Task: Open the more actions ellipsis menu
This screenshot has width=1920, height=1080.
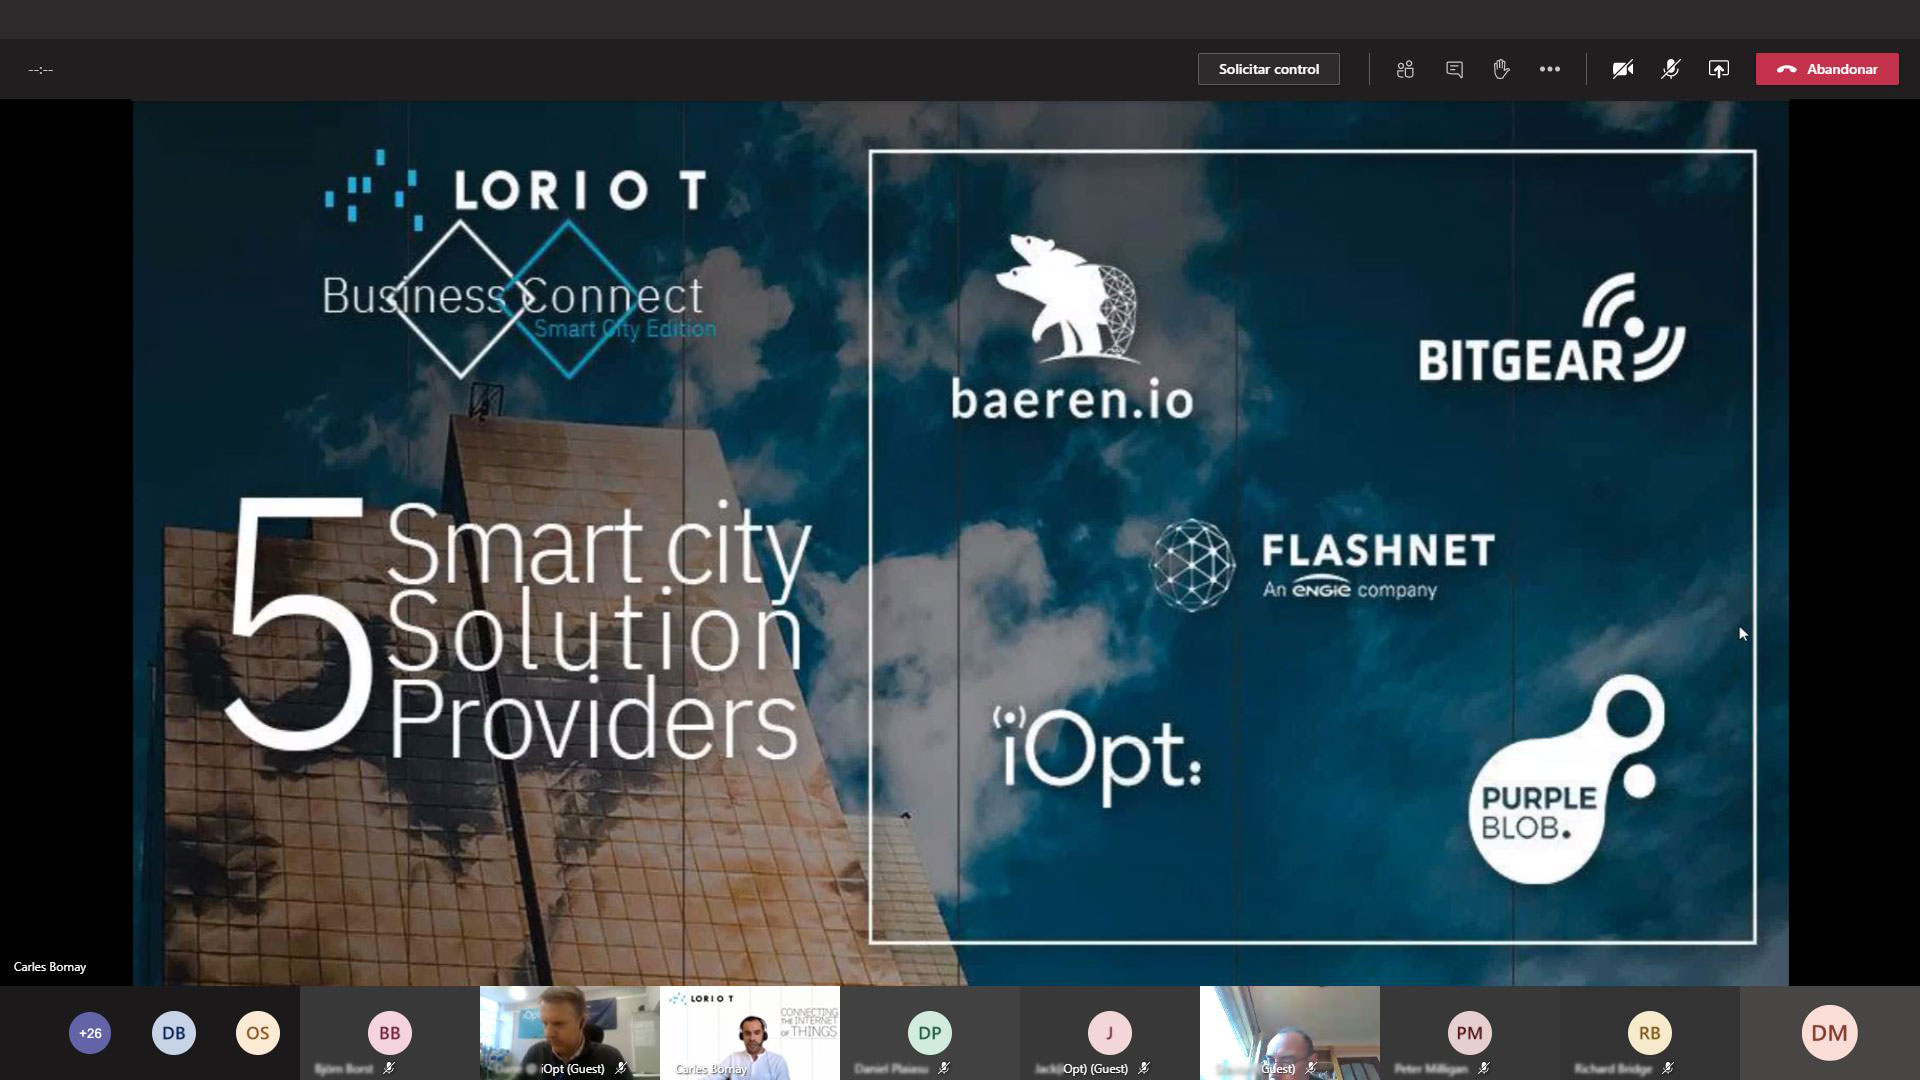Action: [1550, 69]
